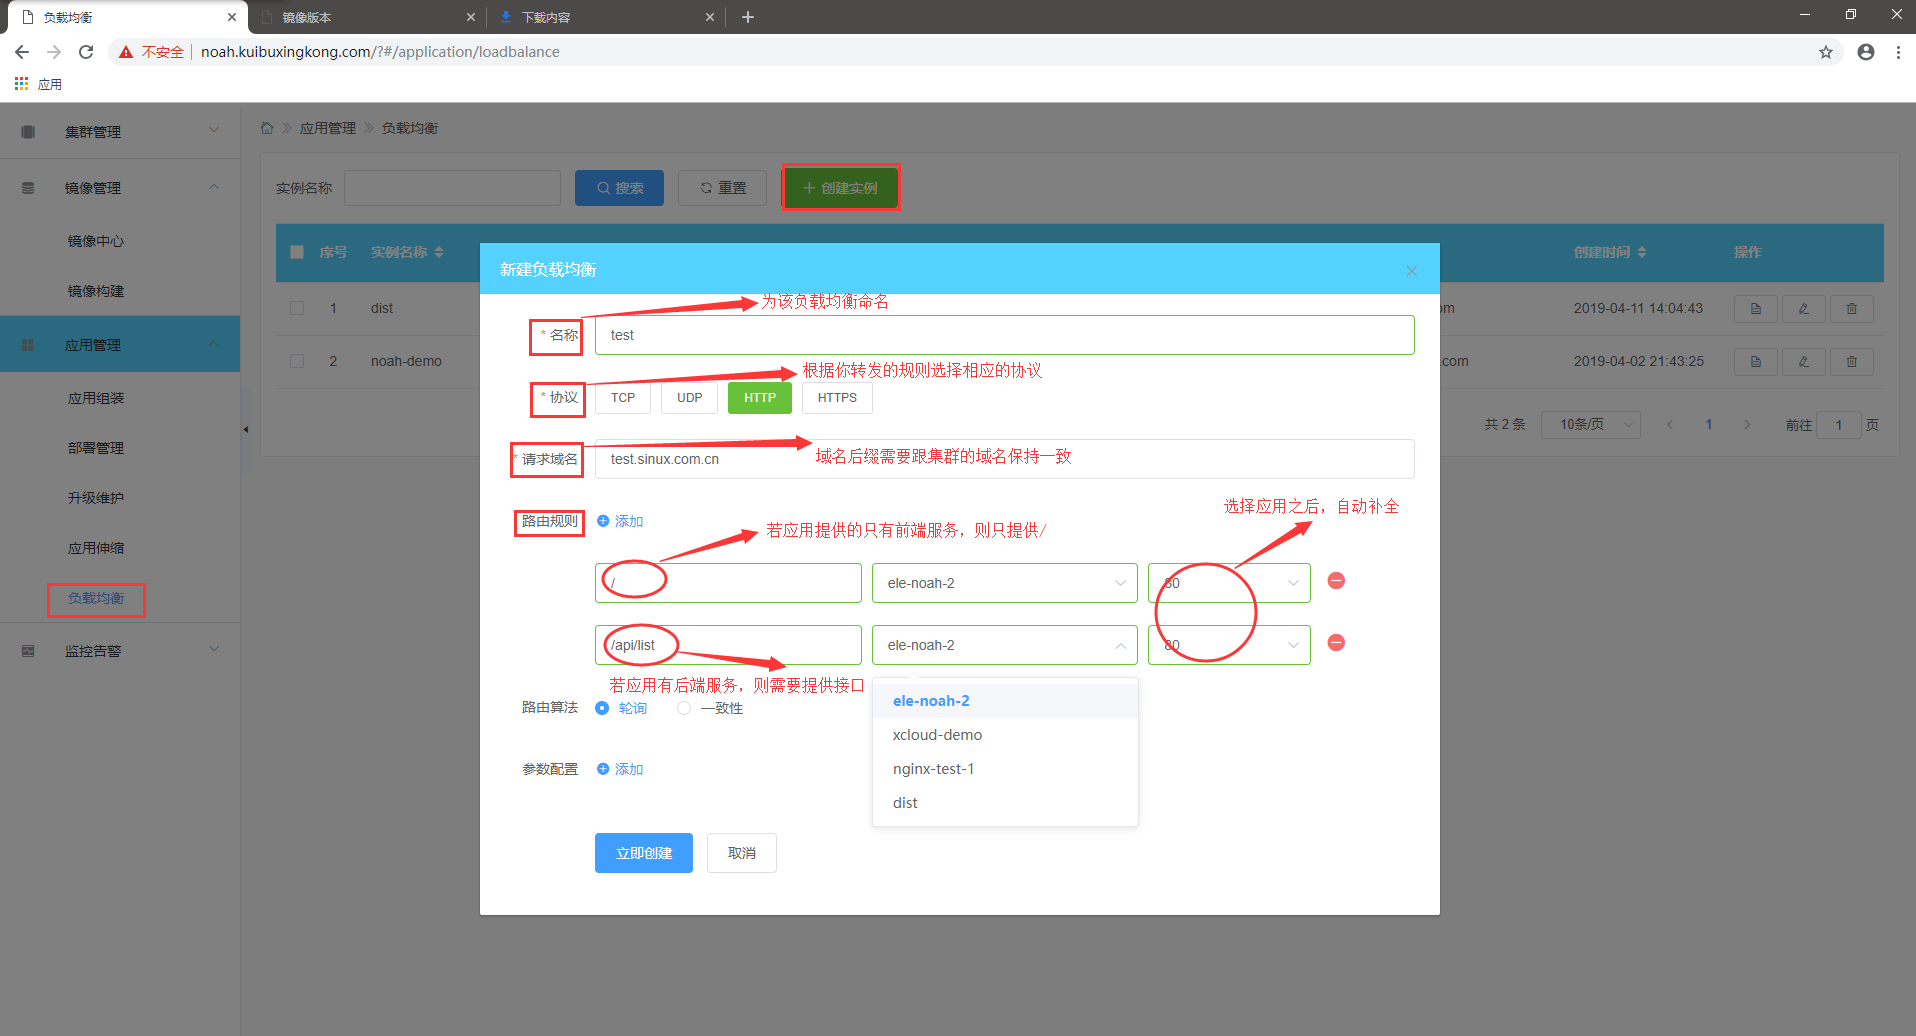Click the 取消 button
Image resolution: width=1916 pixels, height=1036 pixels.
click(742, 853)
